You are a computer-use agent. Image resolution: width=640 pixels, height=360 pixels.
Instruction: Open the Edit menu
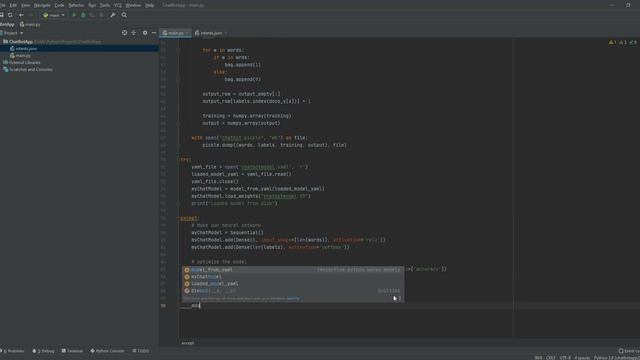click(13, 5)
